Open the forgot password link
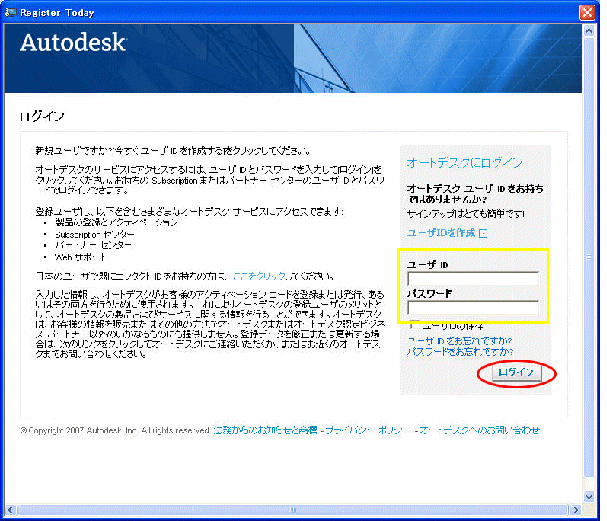Image resolution: width=607 pixels, height=521 pixels. pos(460,351)
